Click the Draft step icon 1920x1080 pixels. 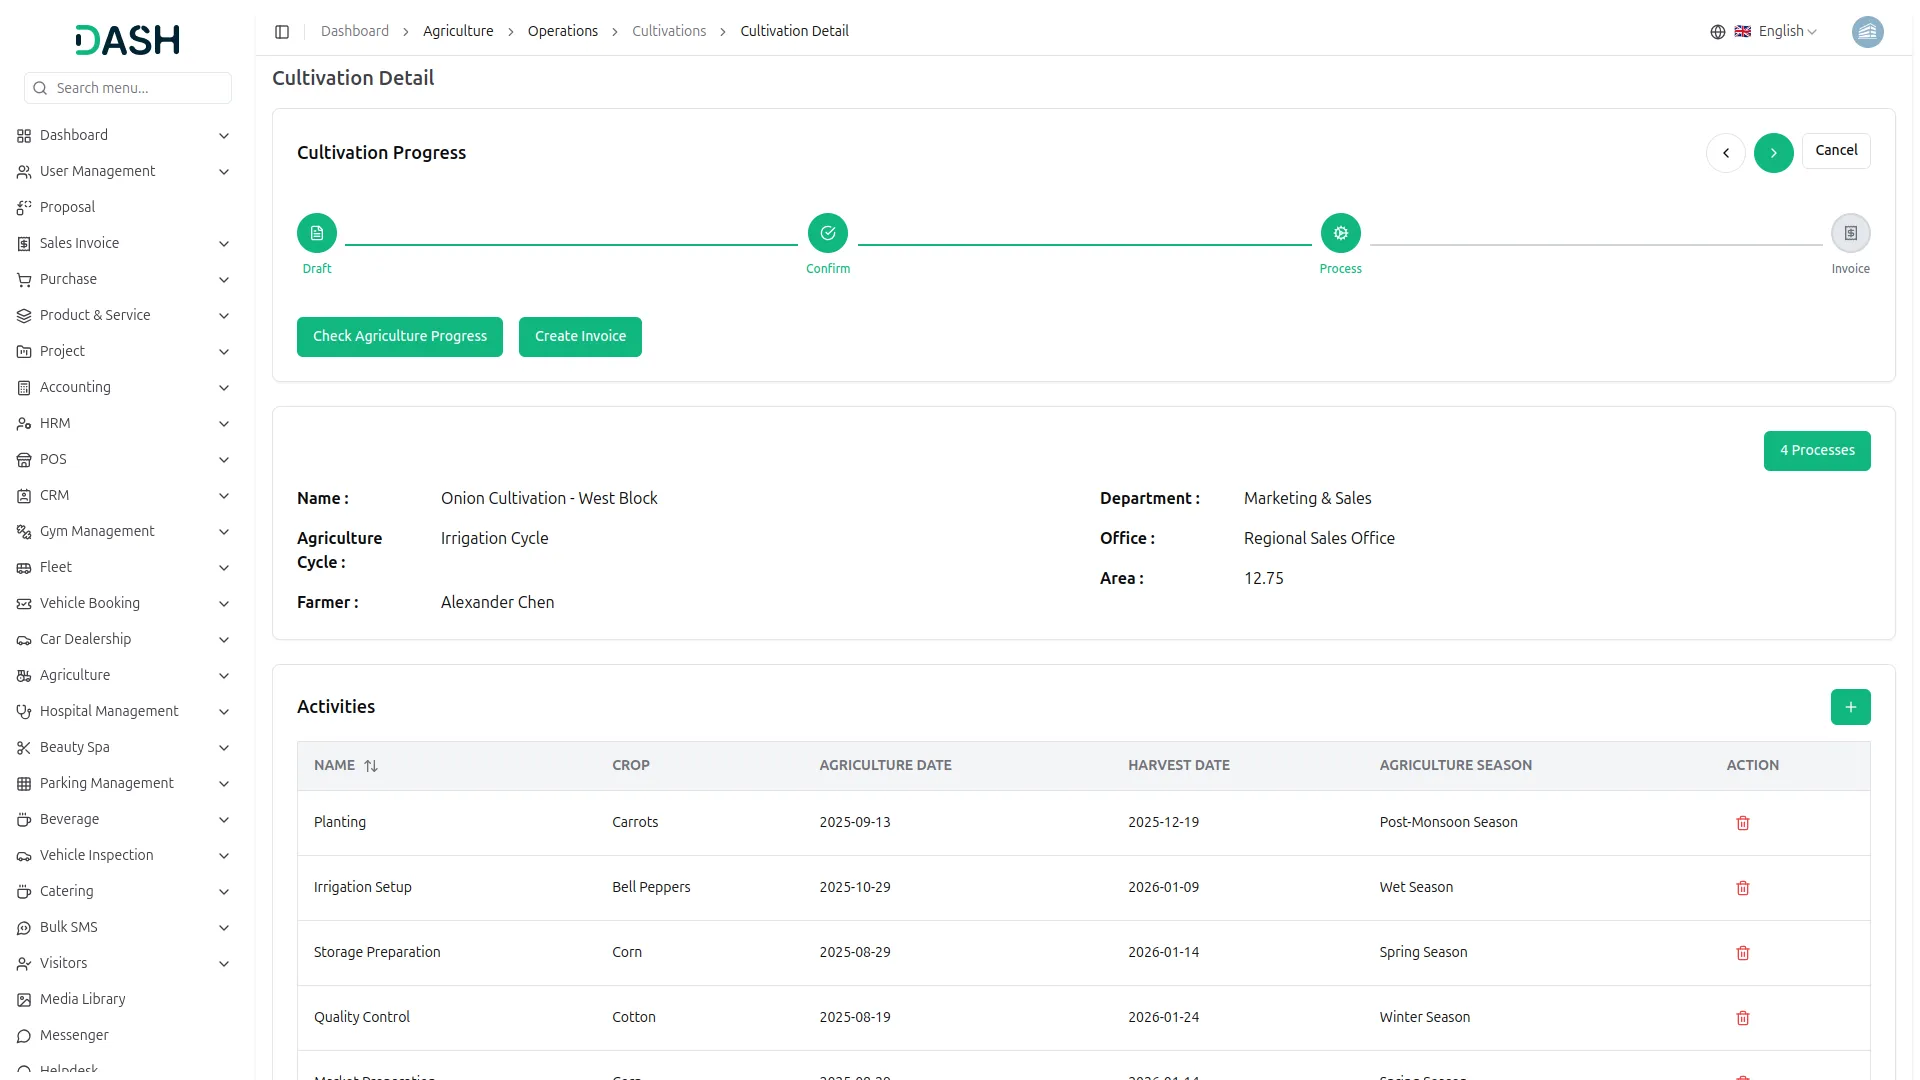pos(317,233)
